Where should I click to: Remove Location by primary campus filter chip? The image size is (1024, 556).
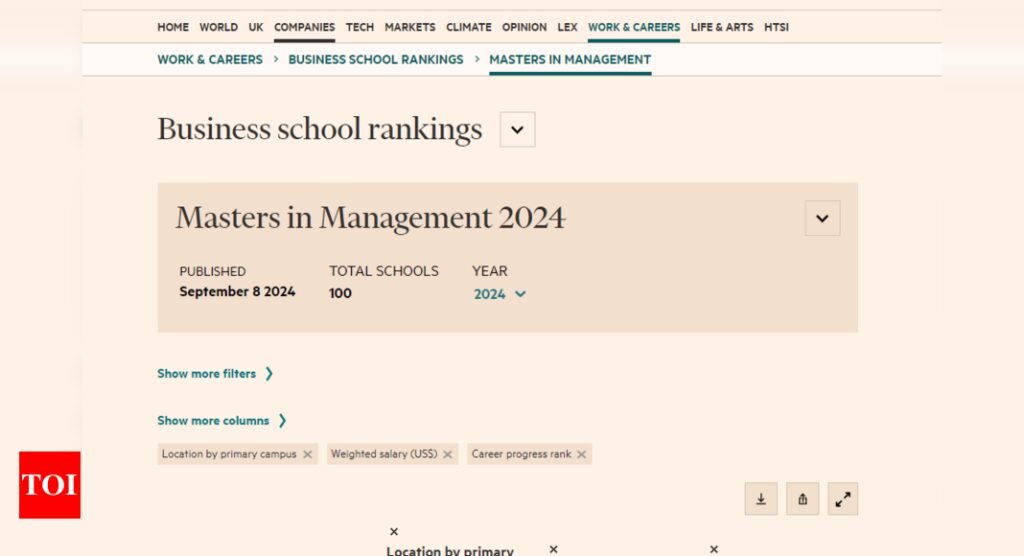coord(308,454)
